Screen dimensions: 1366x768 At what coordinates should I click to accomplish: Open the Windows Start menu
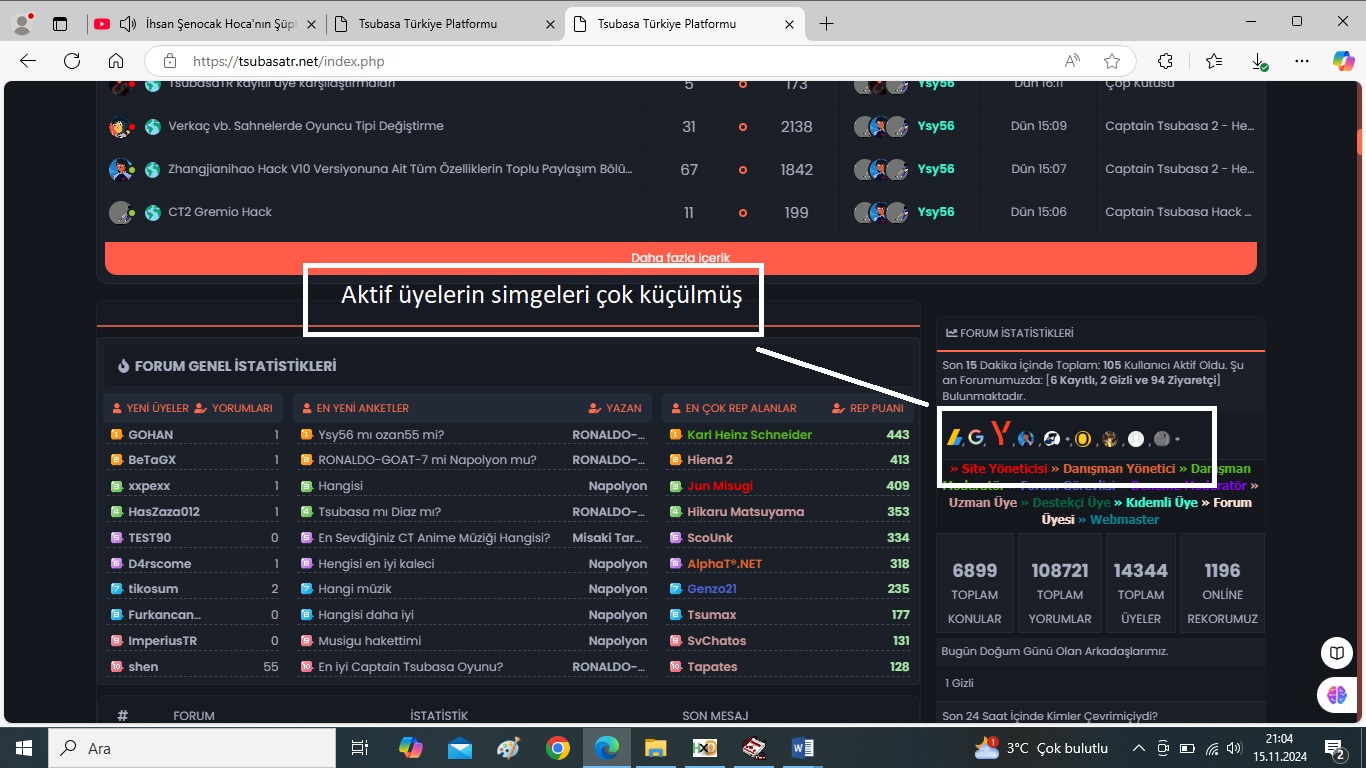pos(24,748)
